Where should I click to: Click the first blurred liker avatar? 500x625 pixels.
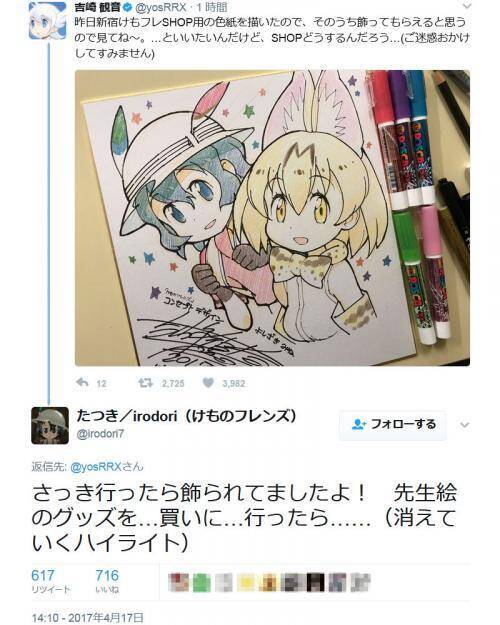pyautogui.click(x=177, y=582)
